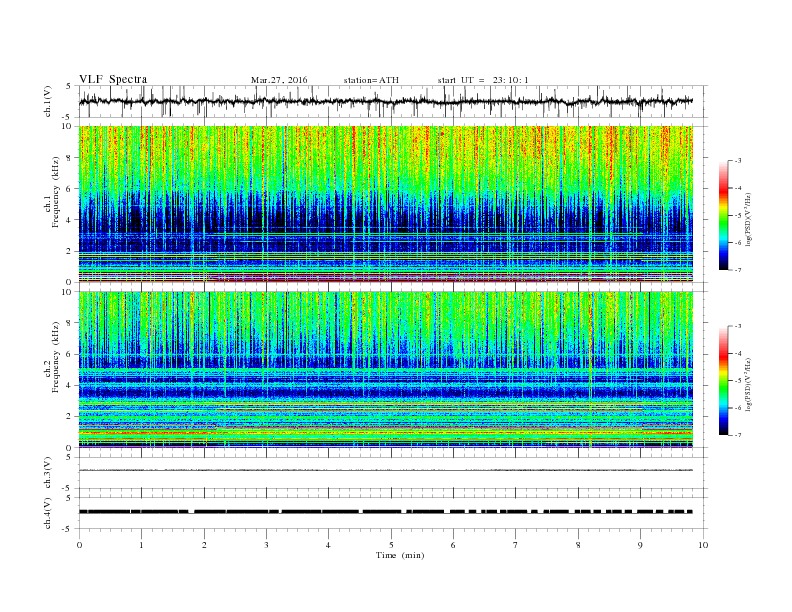
Task: Click the ch.2 frequency axis "8" tick label
Action: pos(69,323)
